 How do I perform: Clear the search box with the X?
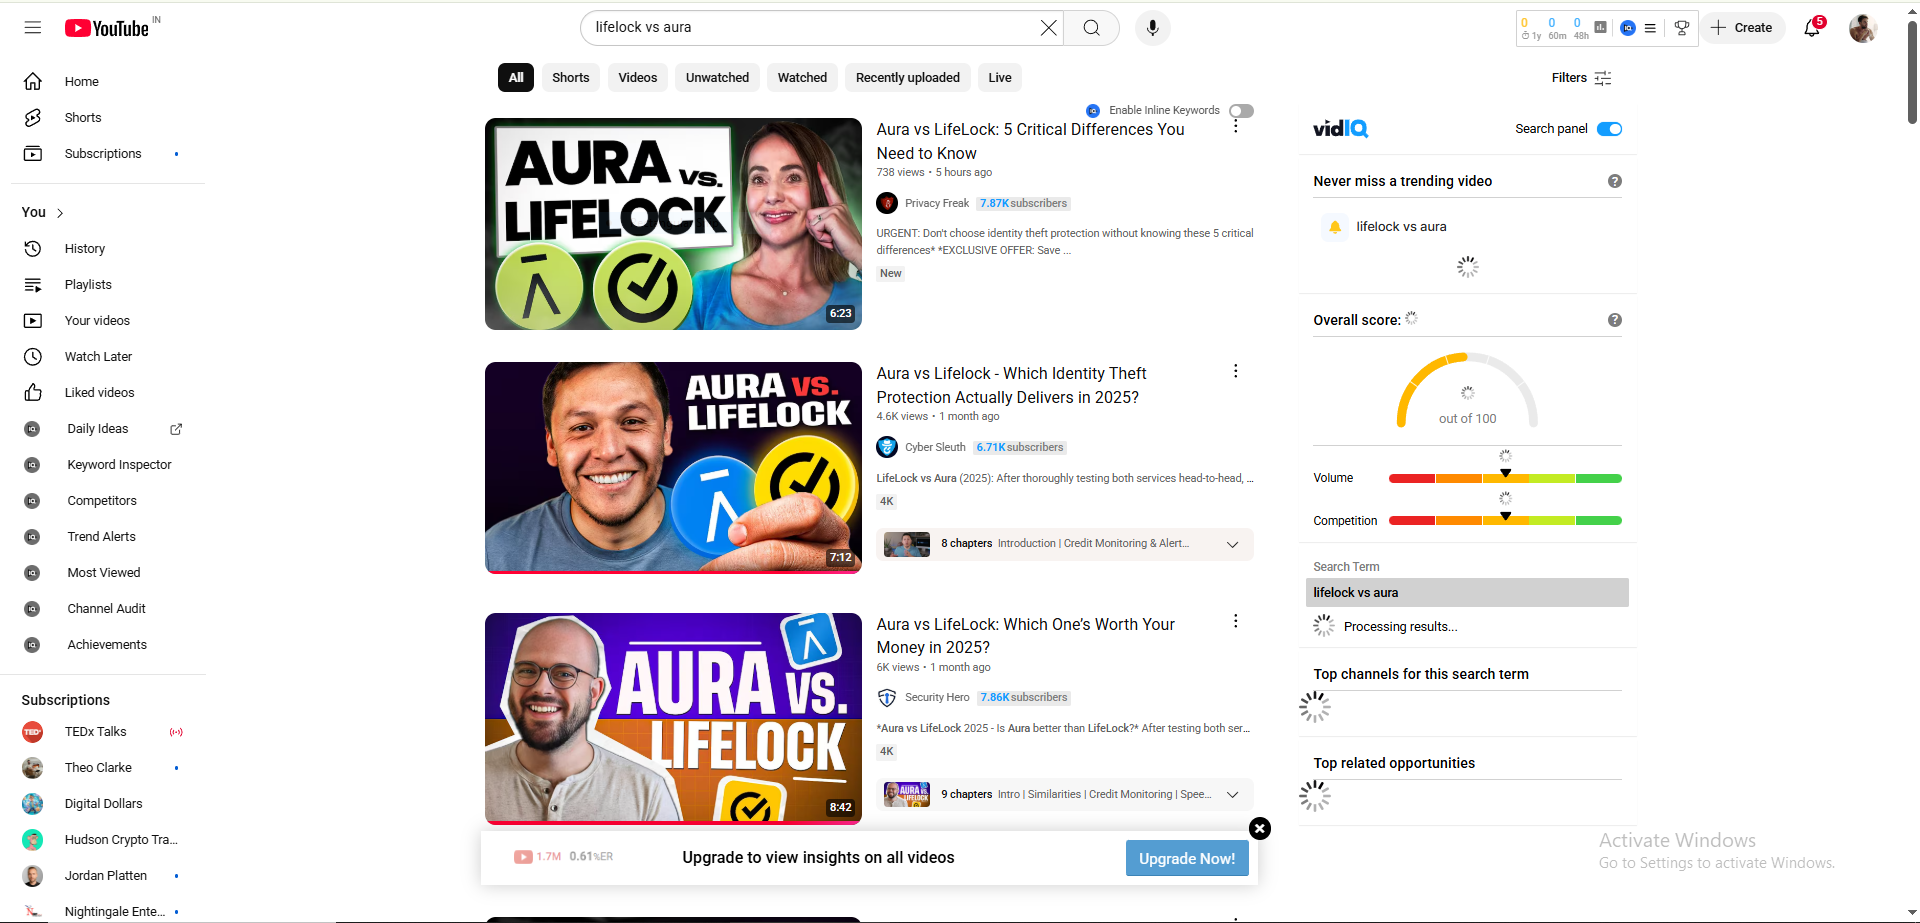coord(1048,28)
